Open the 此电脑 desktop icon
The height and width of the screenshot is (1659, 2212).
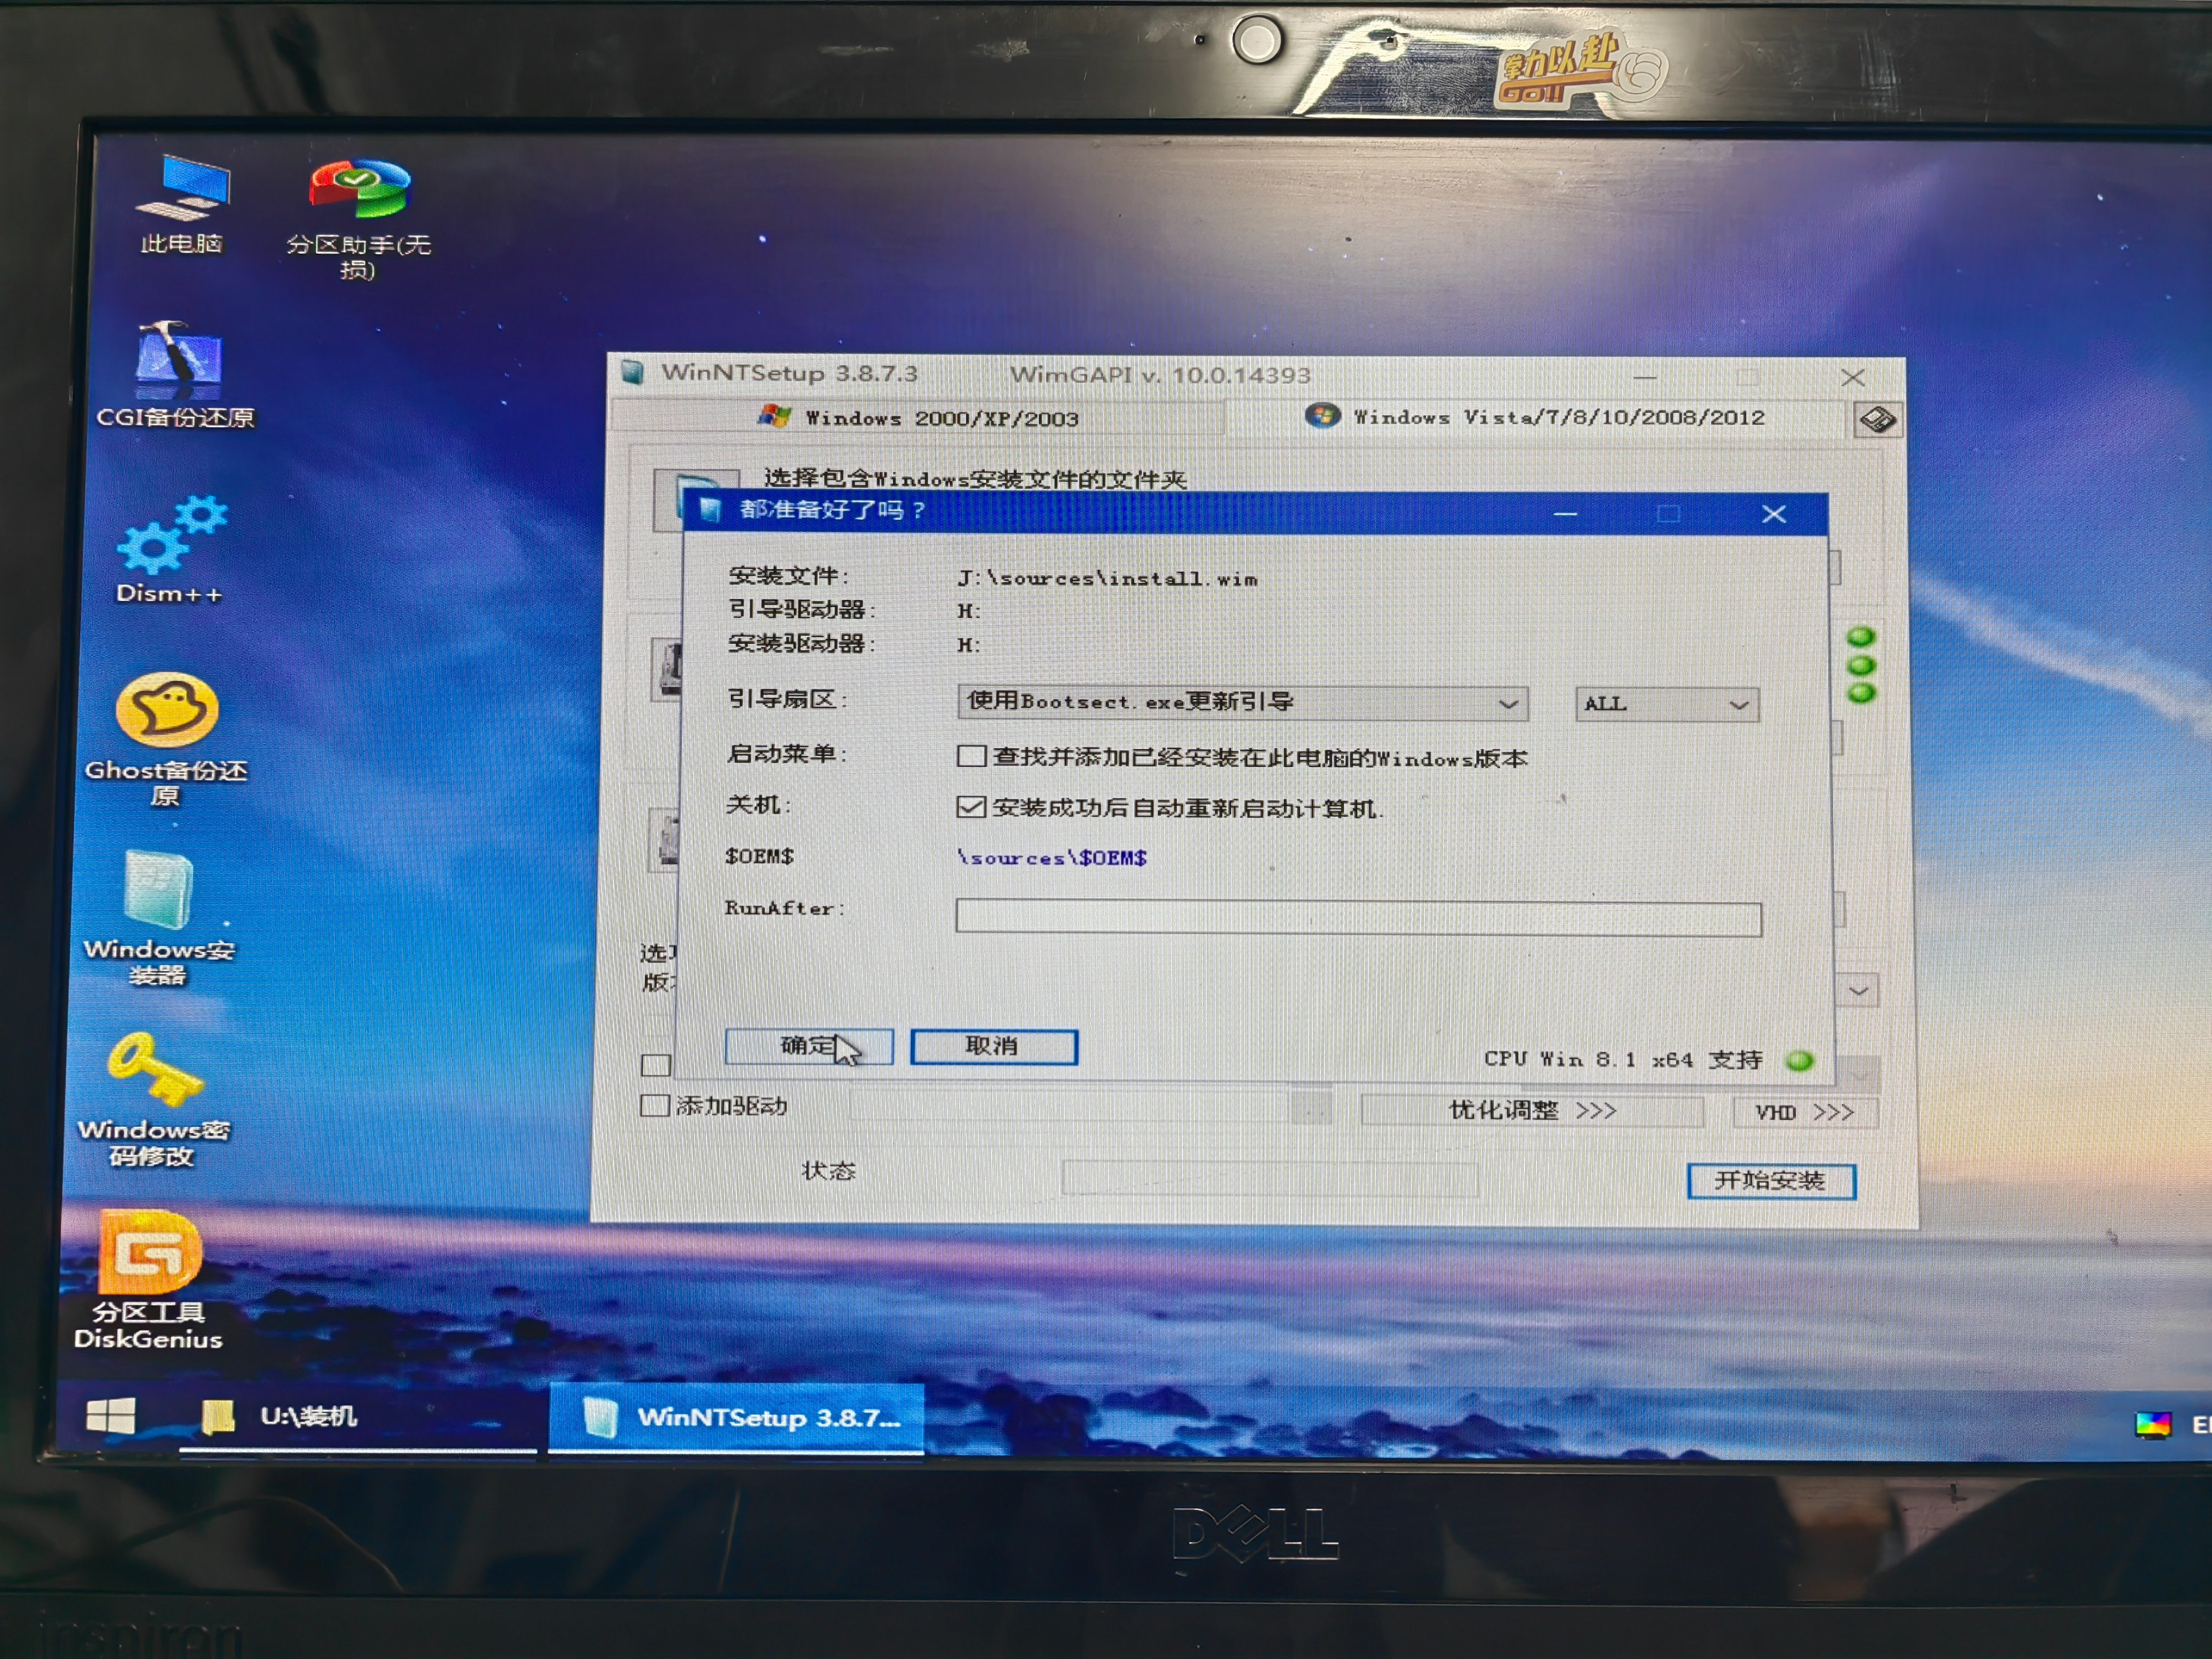183,190
